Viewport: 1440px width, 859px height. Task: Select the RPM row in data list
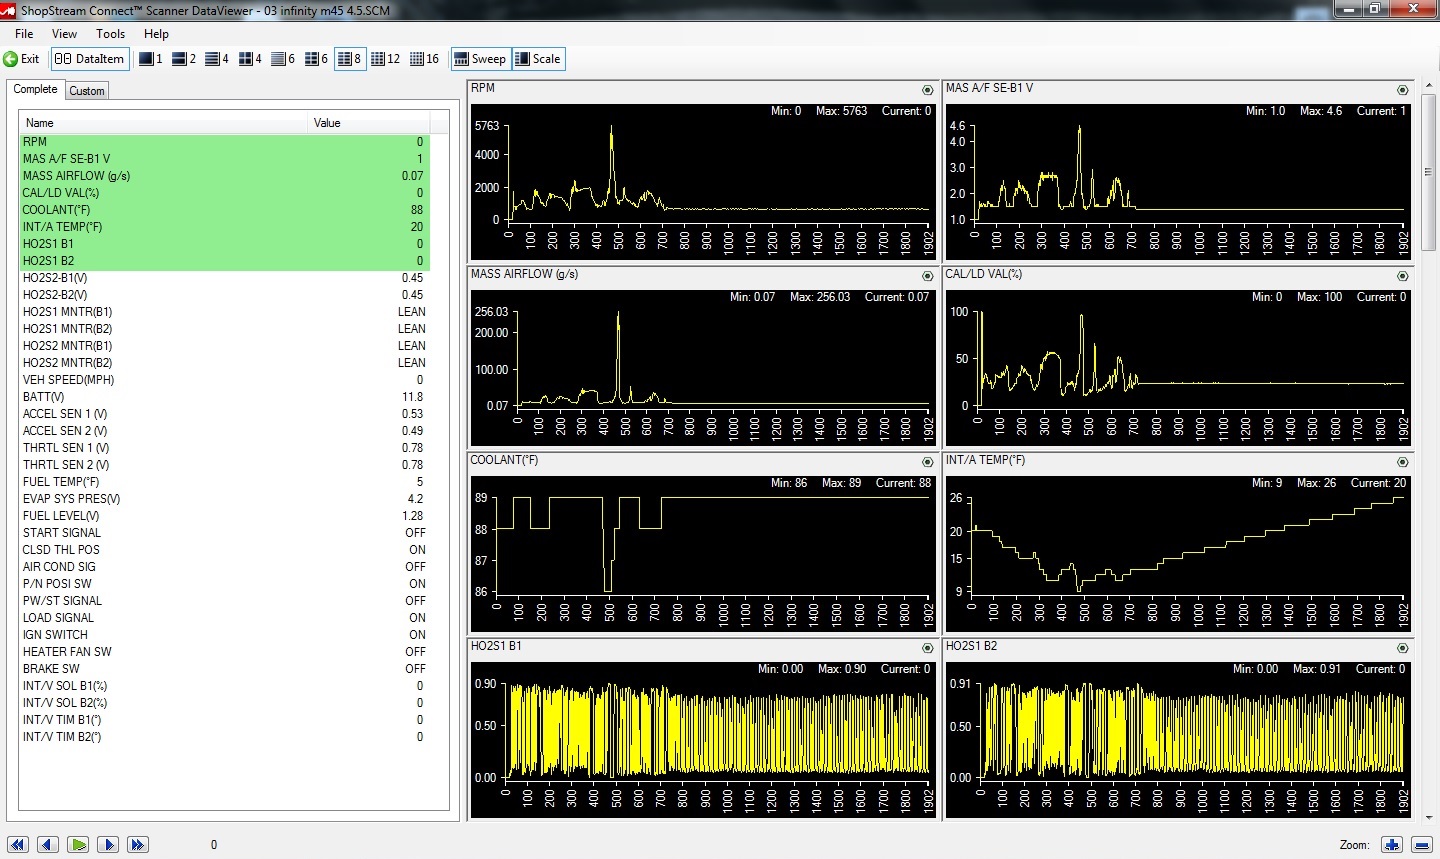pos(224,142)
